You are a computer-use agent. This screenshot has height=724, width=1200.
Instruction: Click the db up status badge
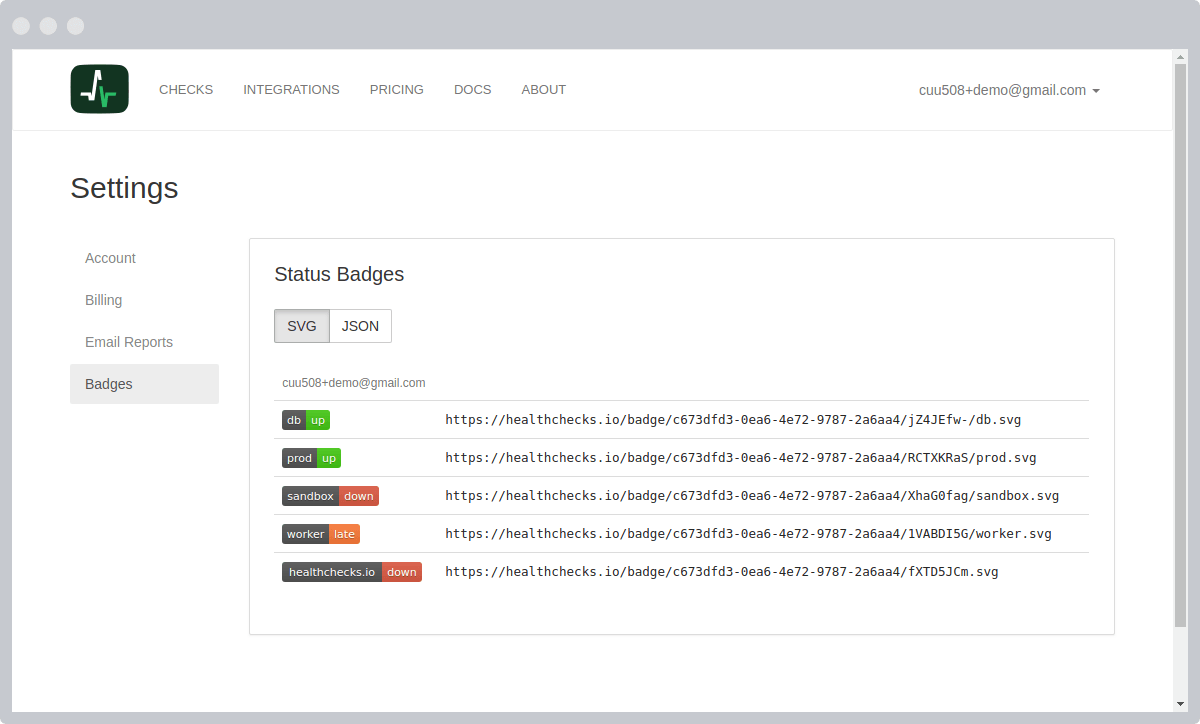coord(305,420)
